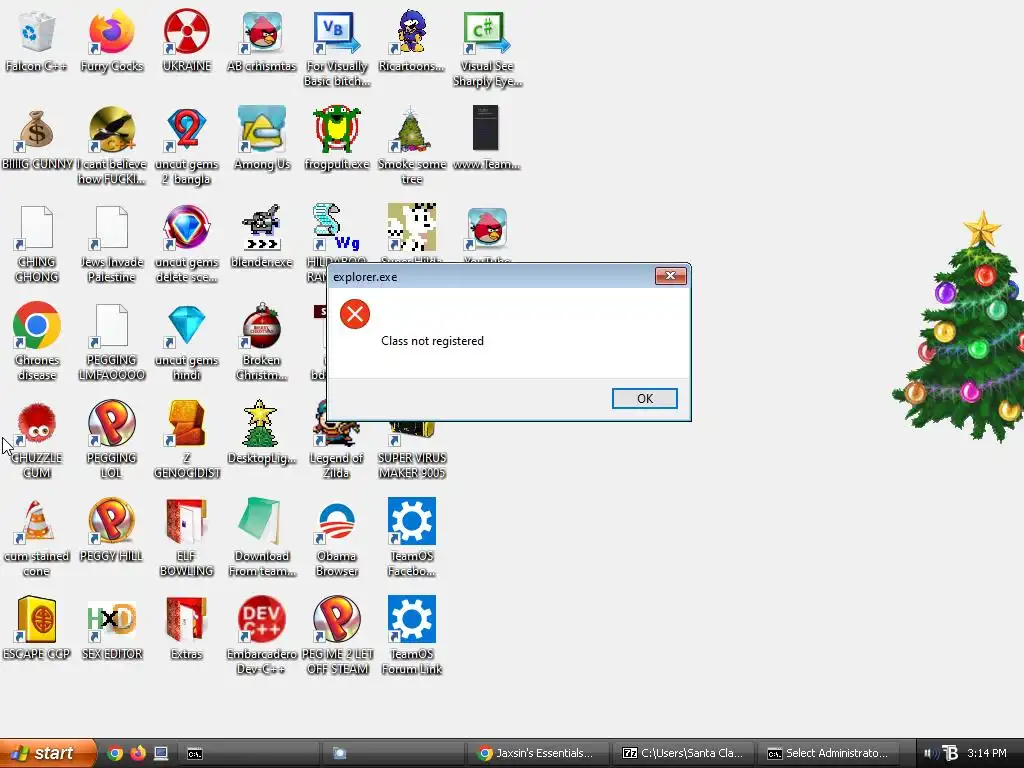The height and width of the screenshot is (768, 1024).
Task: Switch to the 7-Zip C:\Users\Santa Cla... window
Action: pos(683,753)
